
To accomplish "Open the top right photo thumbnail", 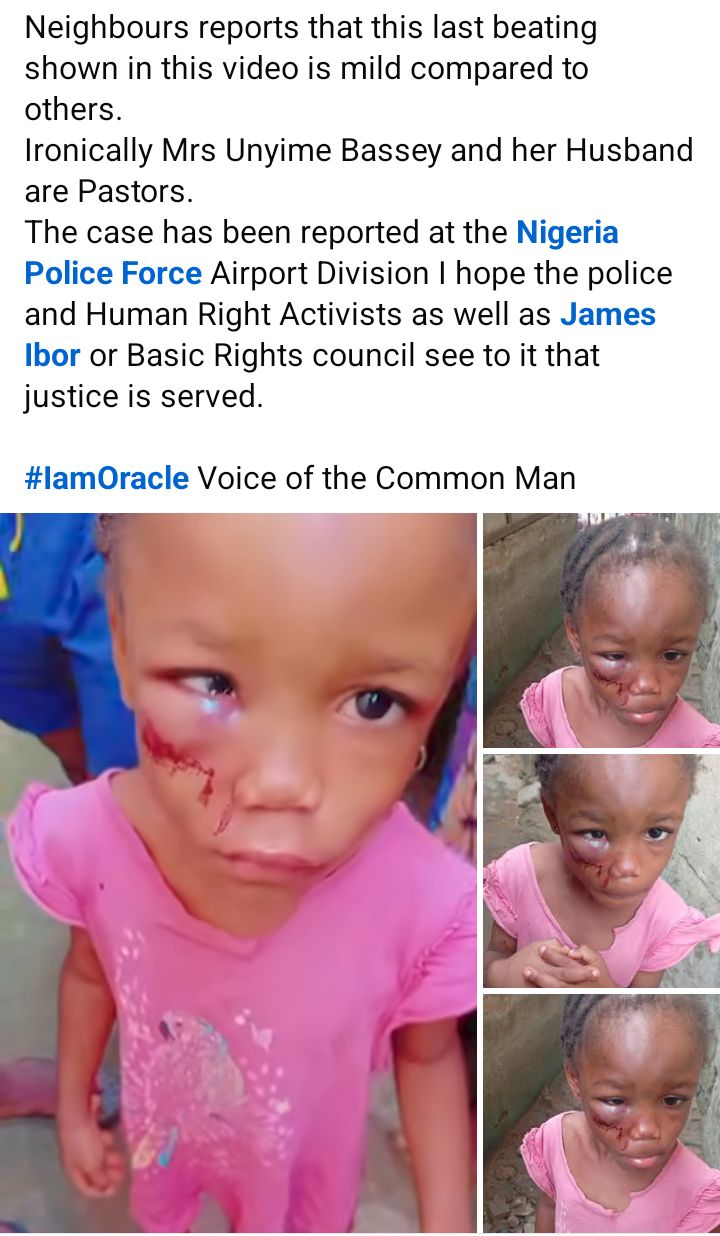I will pos(601,630).
